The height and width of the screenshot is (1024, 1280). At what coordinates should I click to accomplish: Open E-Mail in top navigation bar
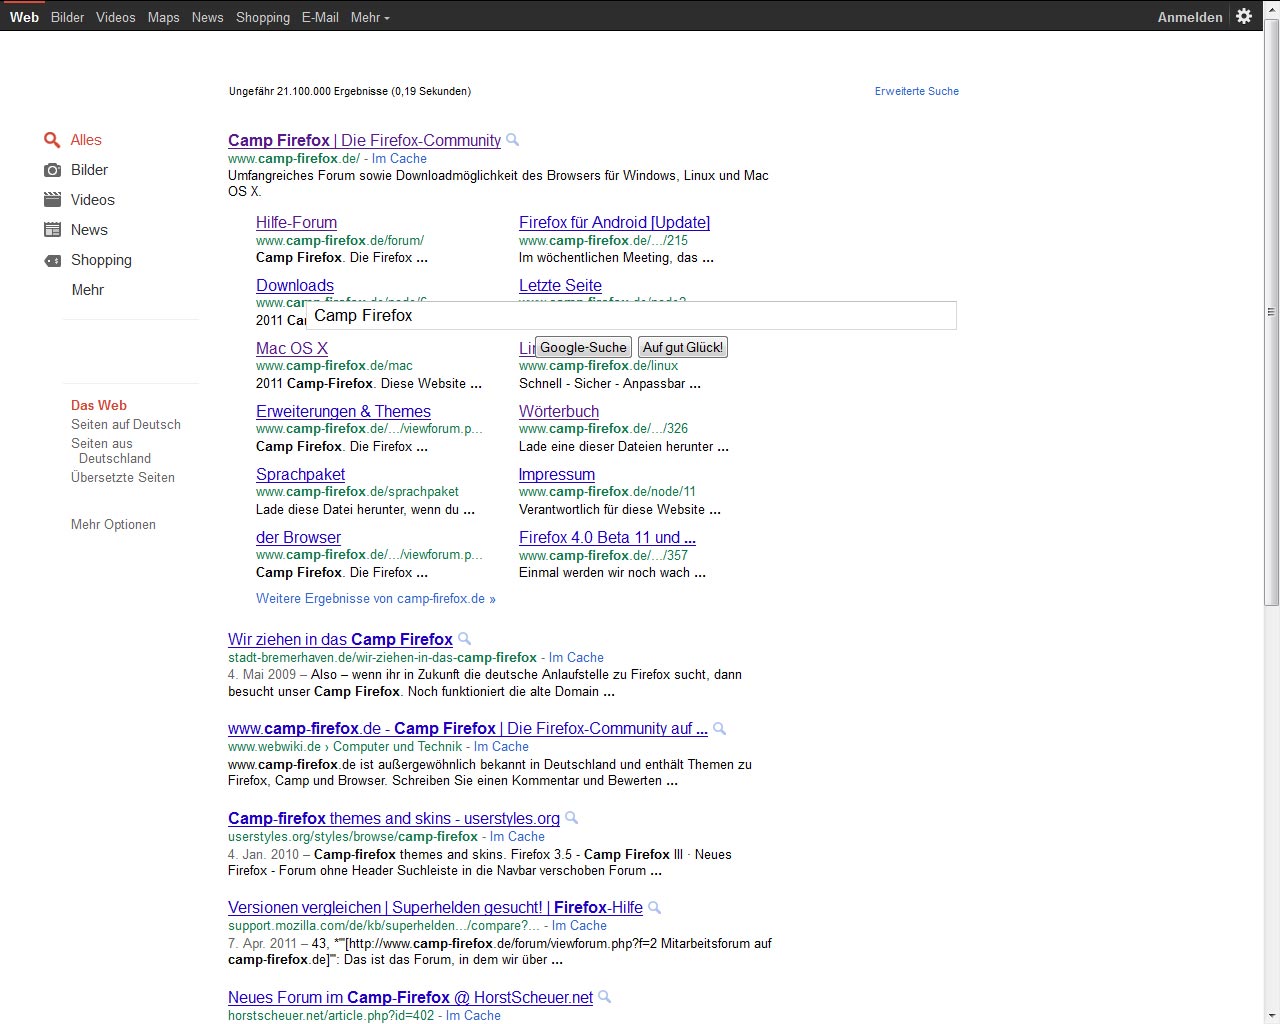pyautogui.click(x=320, y=17)
